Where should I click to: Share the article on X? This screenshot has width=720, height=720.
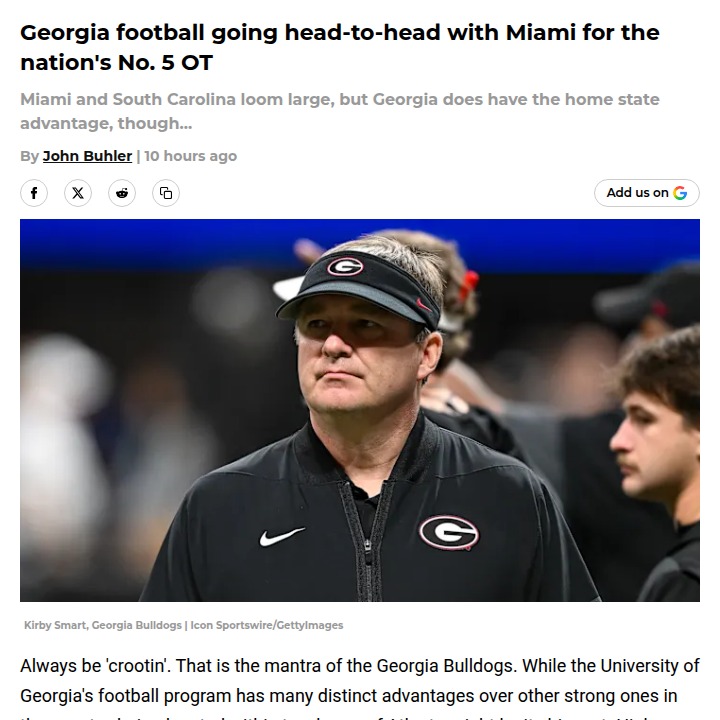[78, 193]
